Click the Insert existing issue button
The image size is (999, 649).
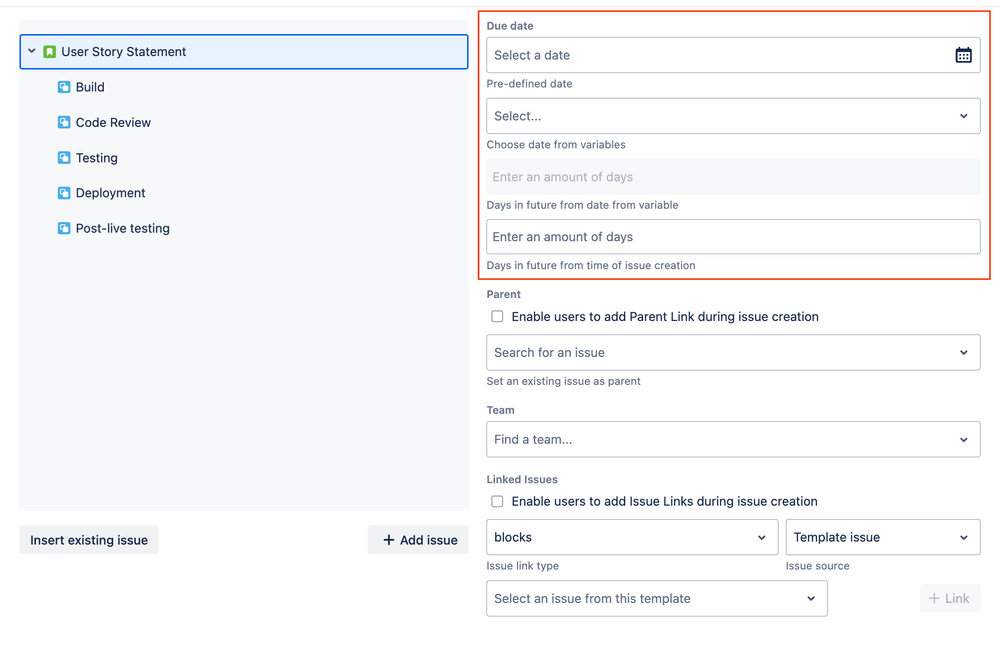[88, 539]
